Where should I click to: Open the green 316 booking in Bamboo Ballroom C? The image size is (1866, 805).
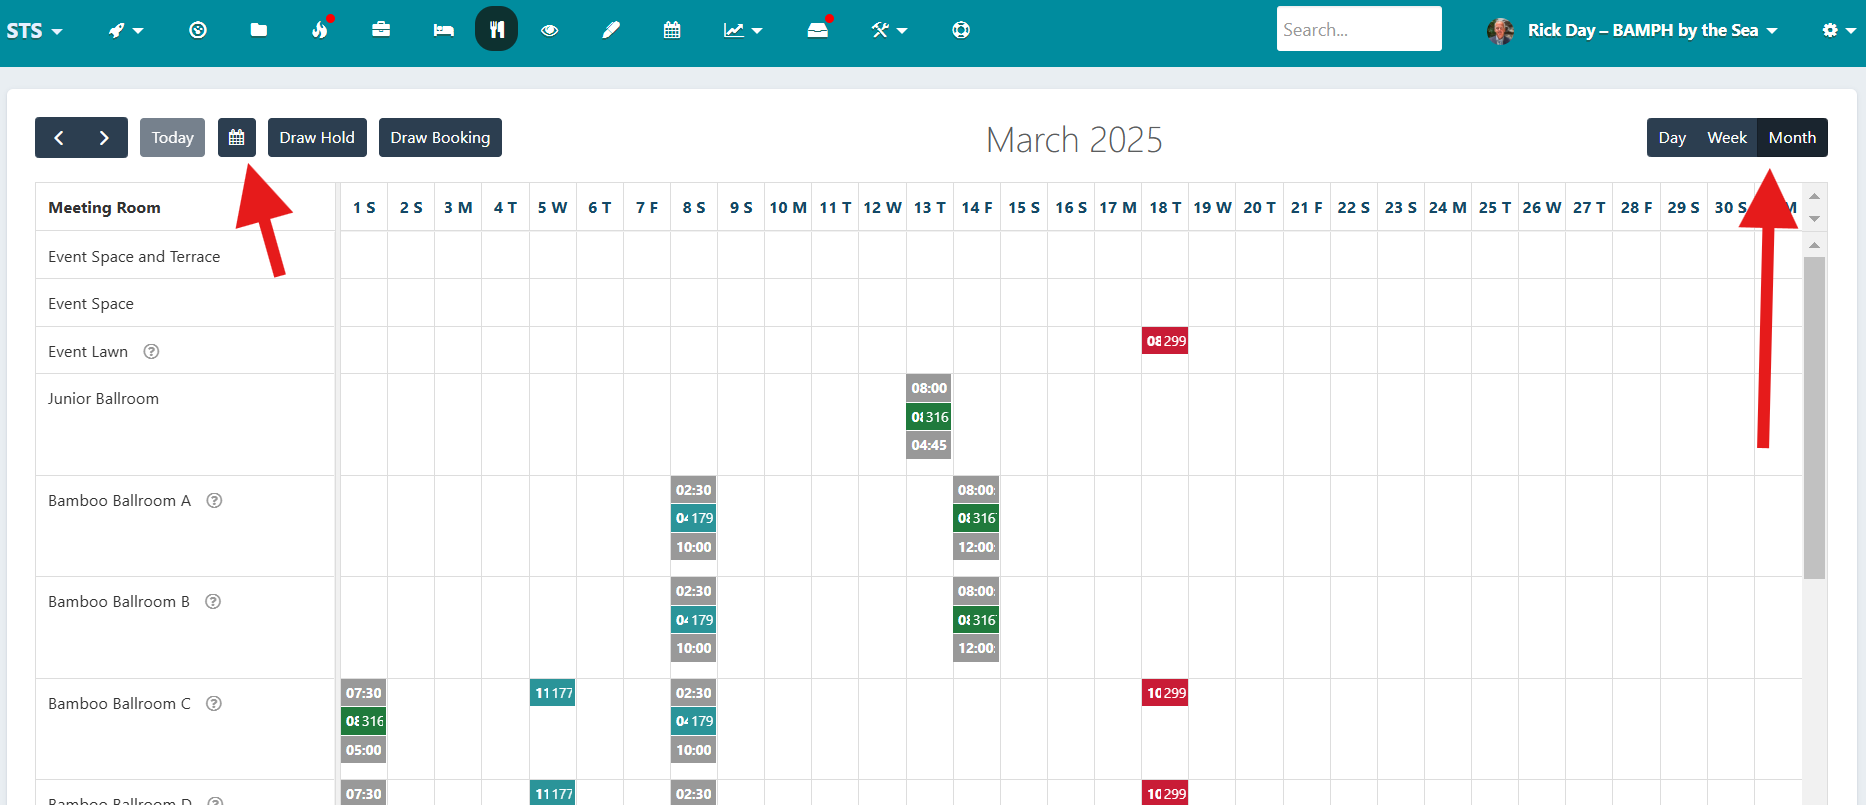[x=364, y=721]
